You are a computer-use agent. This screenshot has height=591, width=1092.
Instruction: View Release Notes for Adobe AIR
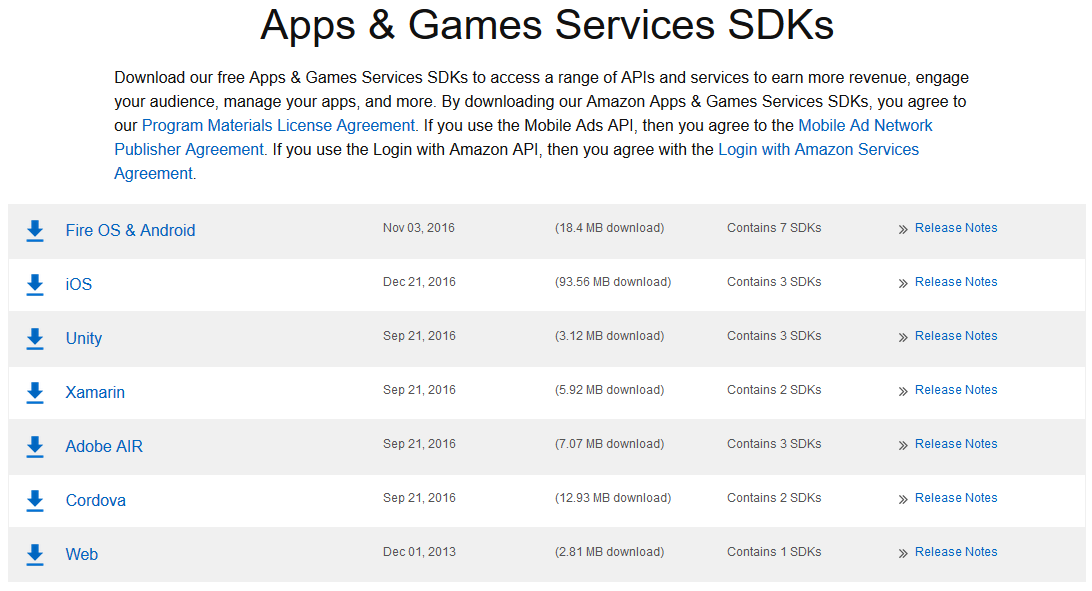[x=956, y=444]
